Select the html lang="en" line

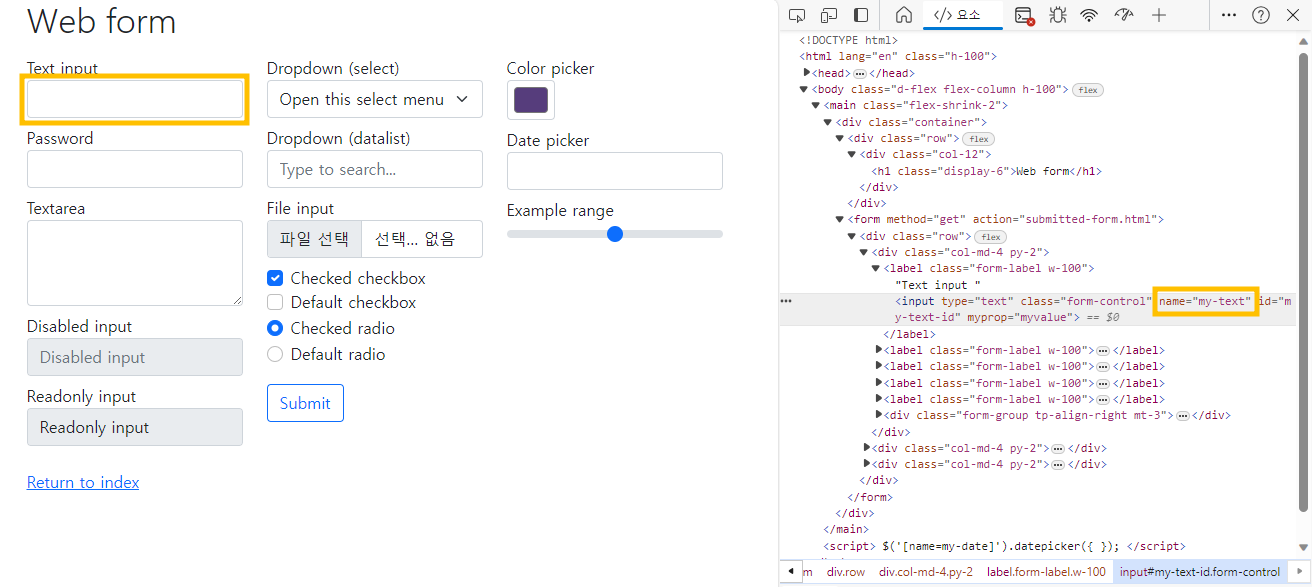pos(900,57)
